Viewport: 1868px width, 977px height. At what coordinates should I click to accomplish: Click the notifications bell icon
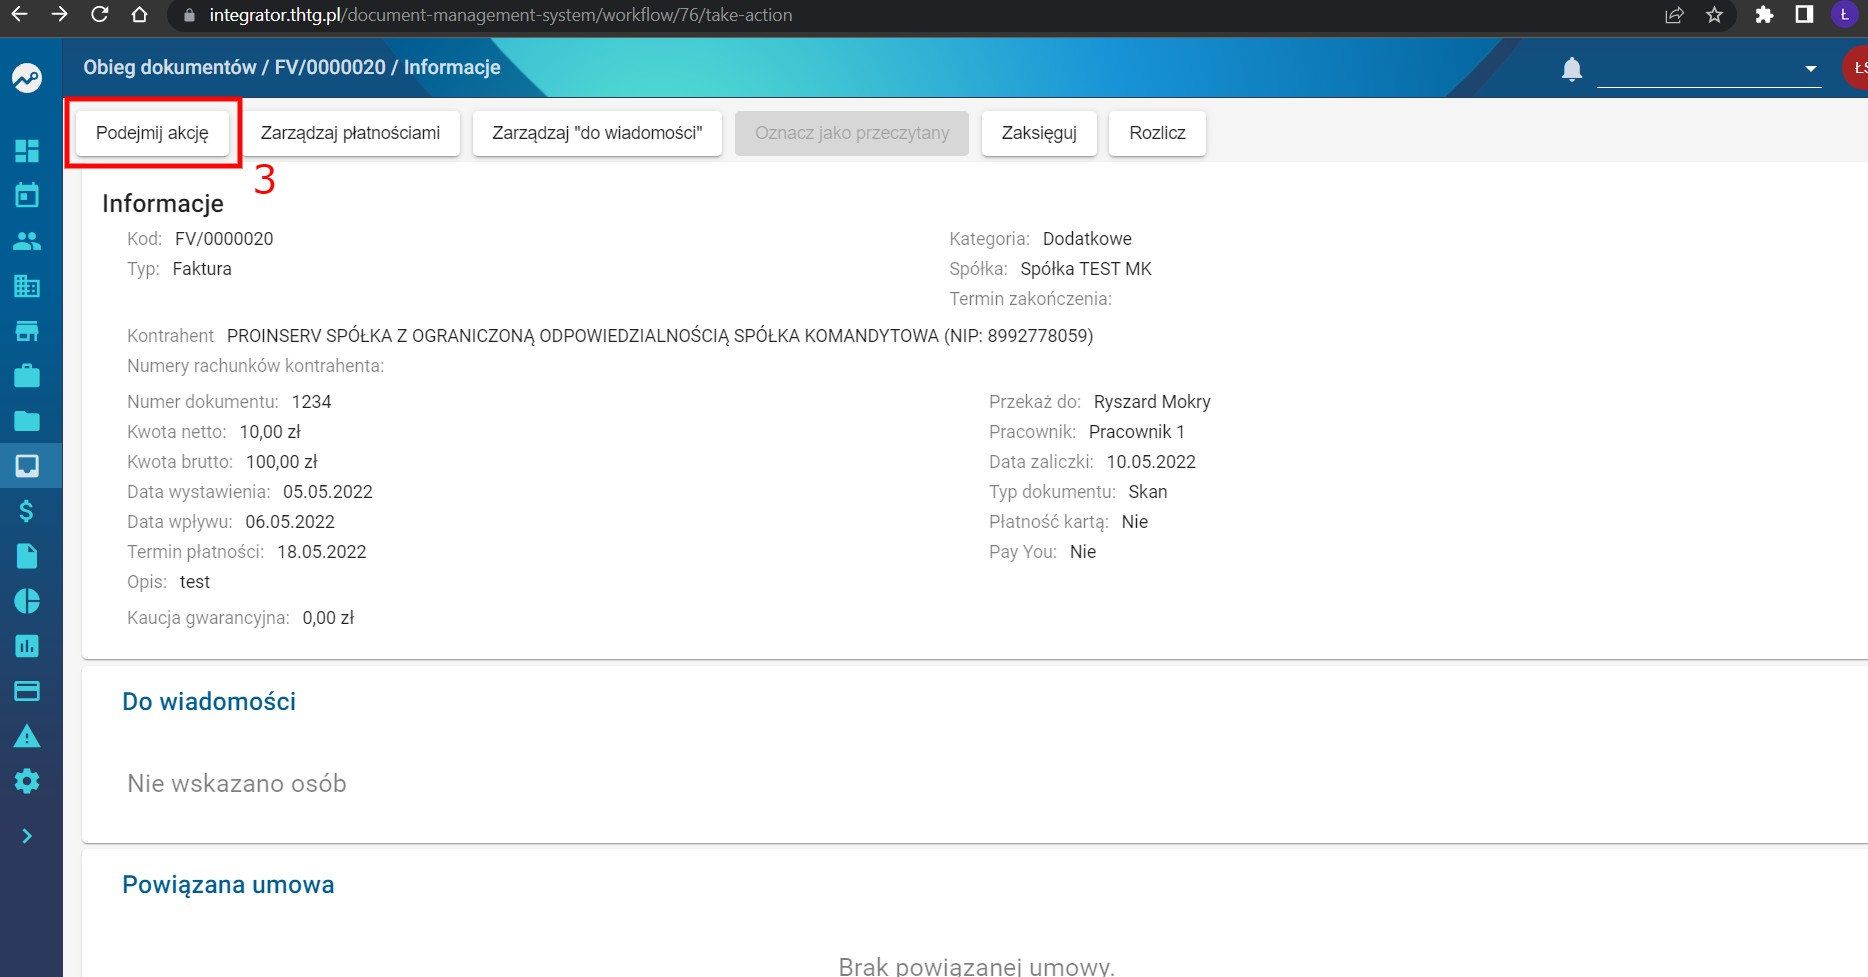click(1572, 69)
